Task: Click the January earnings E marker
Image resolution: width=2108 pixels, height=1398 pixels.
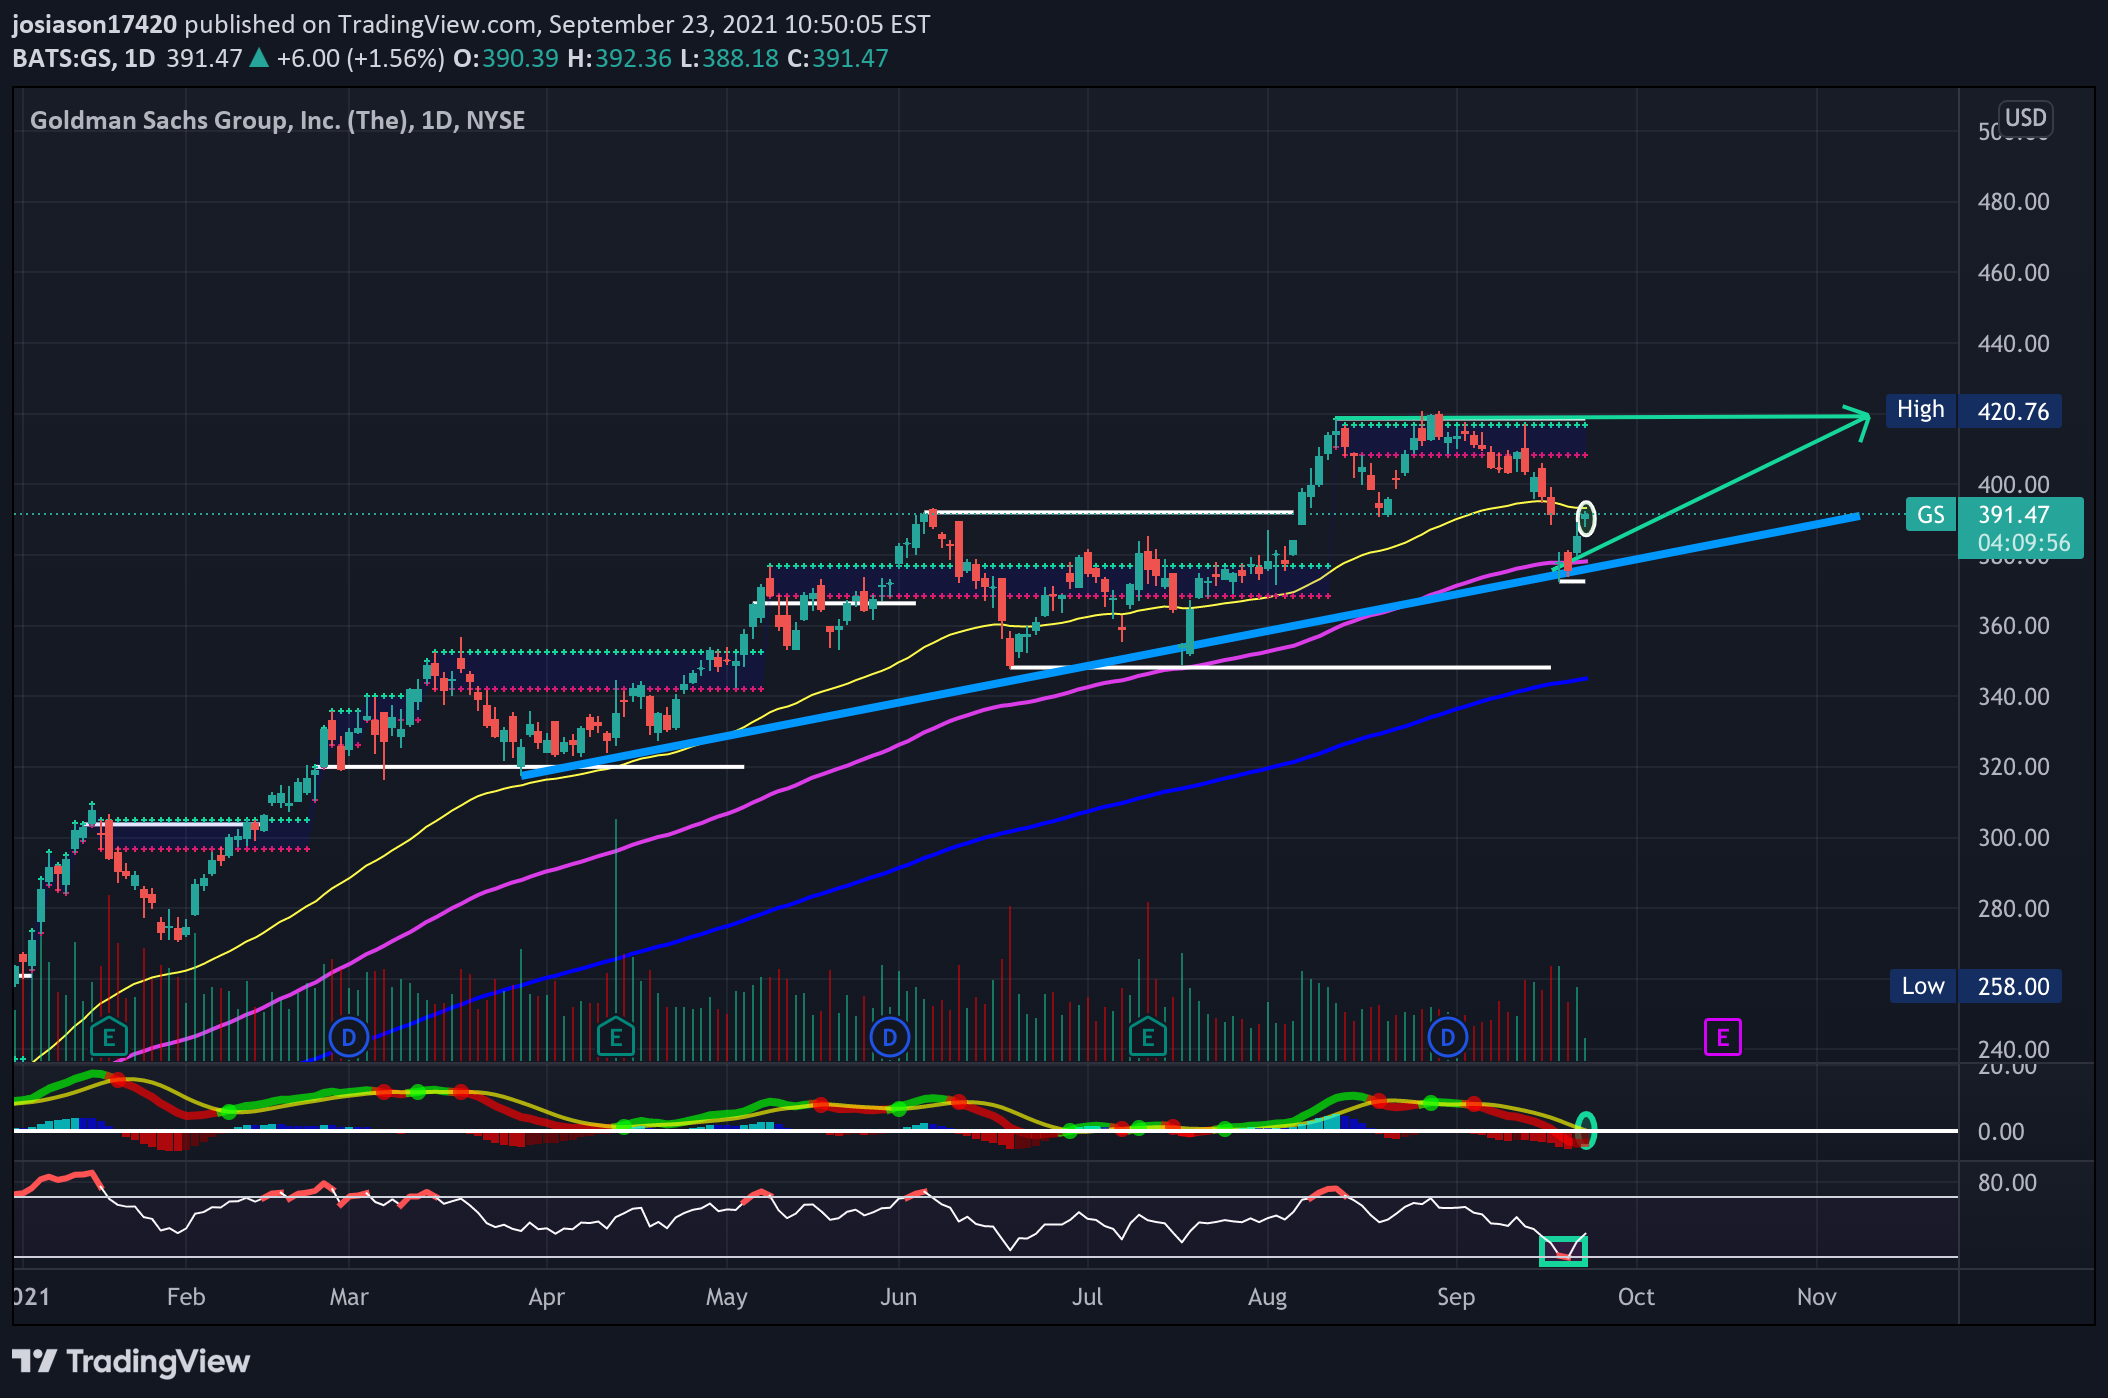Action: point(108,1037)
